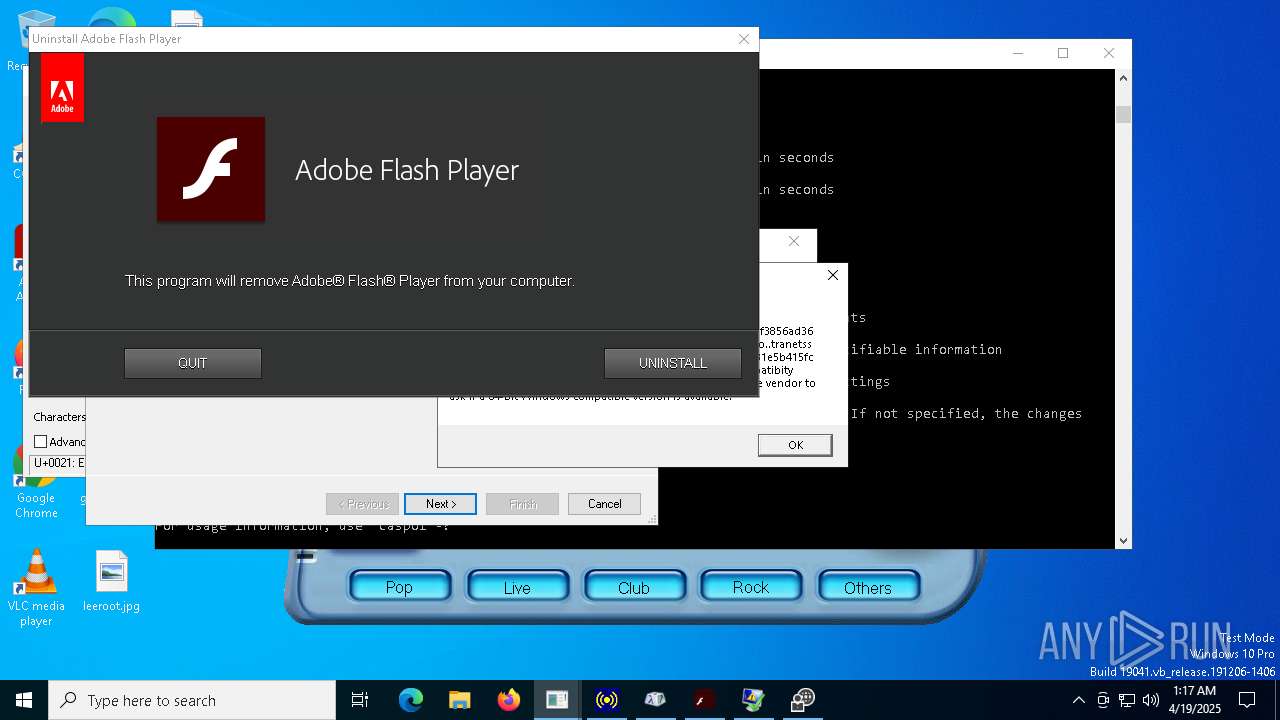Maximize the console window
The image size is (1280, 720).
tap(1063, 53)
